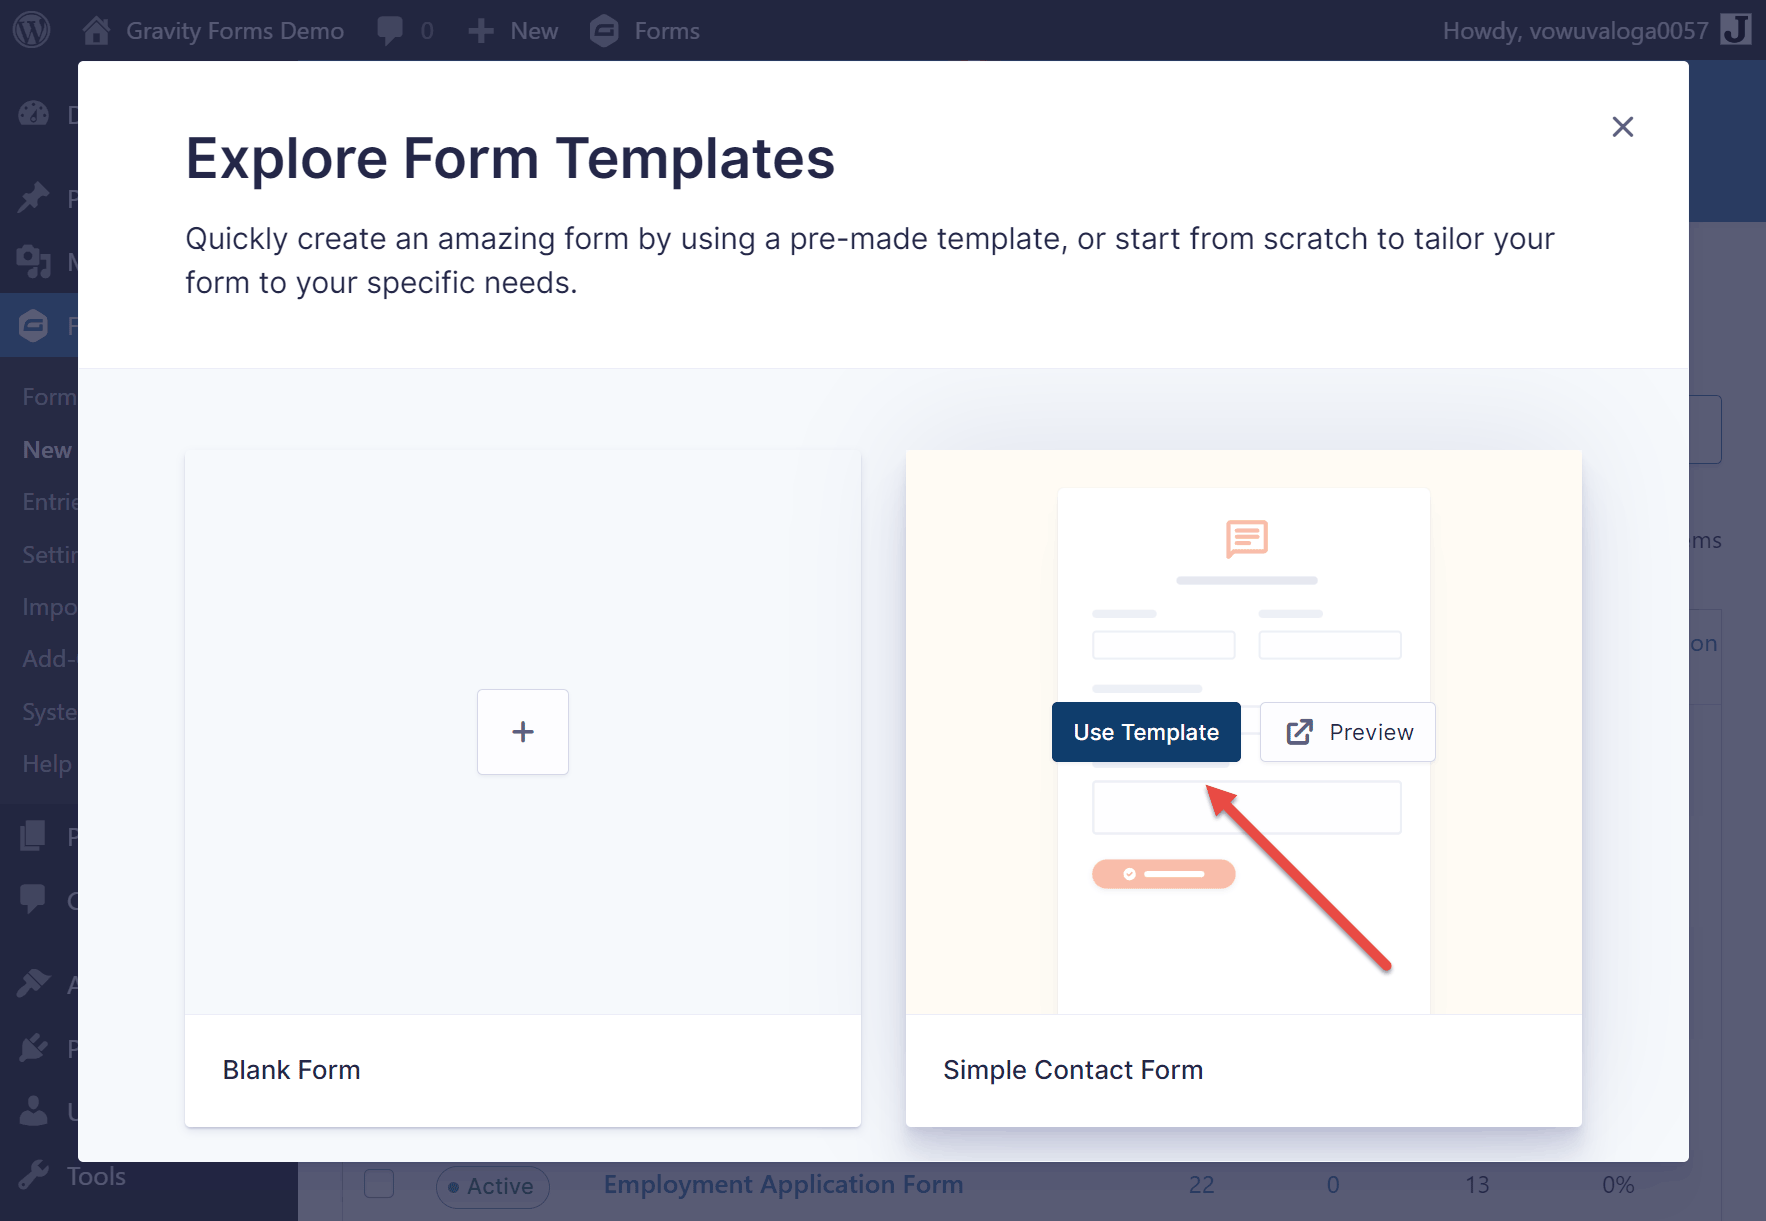The height and width of the screenshot is (1221, 1766).
Task: Click Use Template for Simple Contact Form
Action: pyautogui.click(x=1146, y=732)
